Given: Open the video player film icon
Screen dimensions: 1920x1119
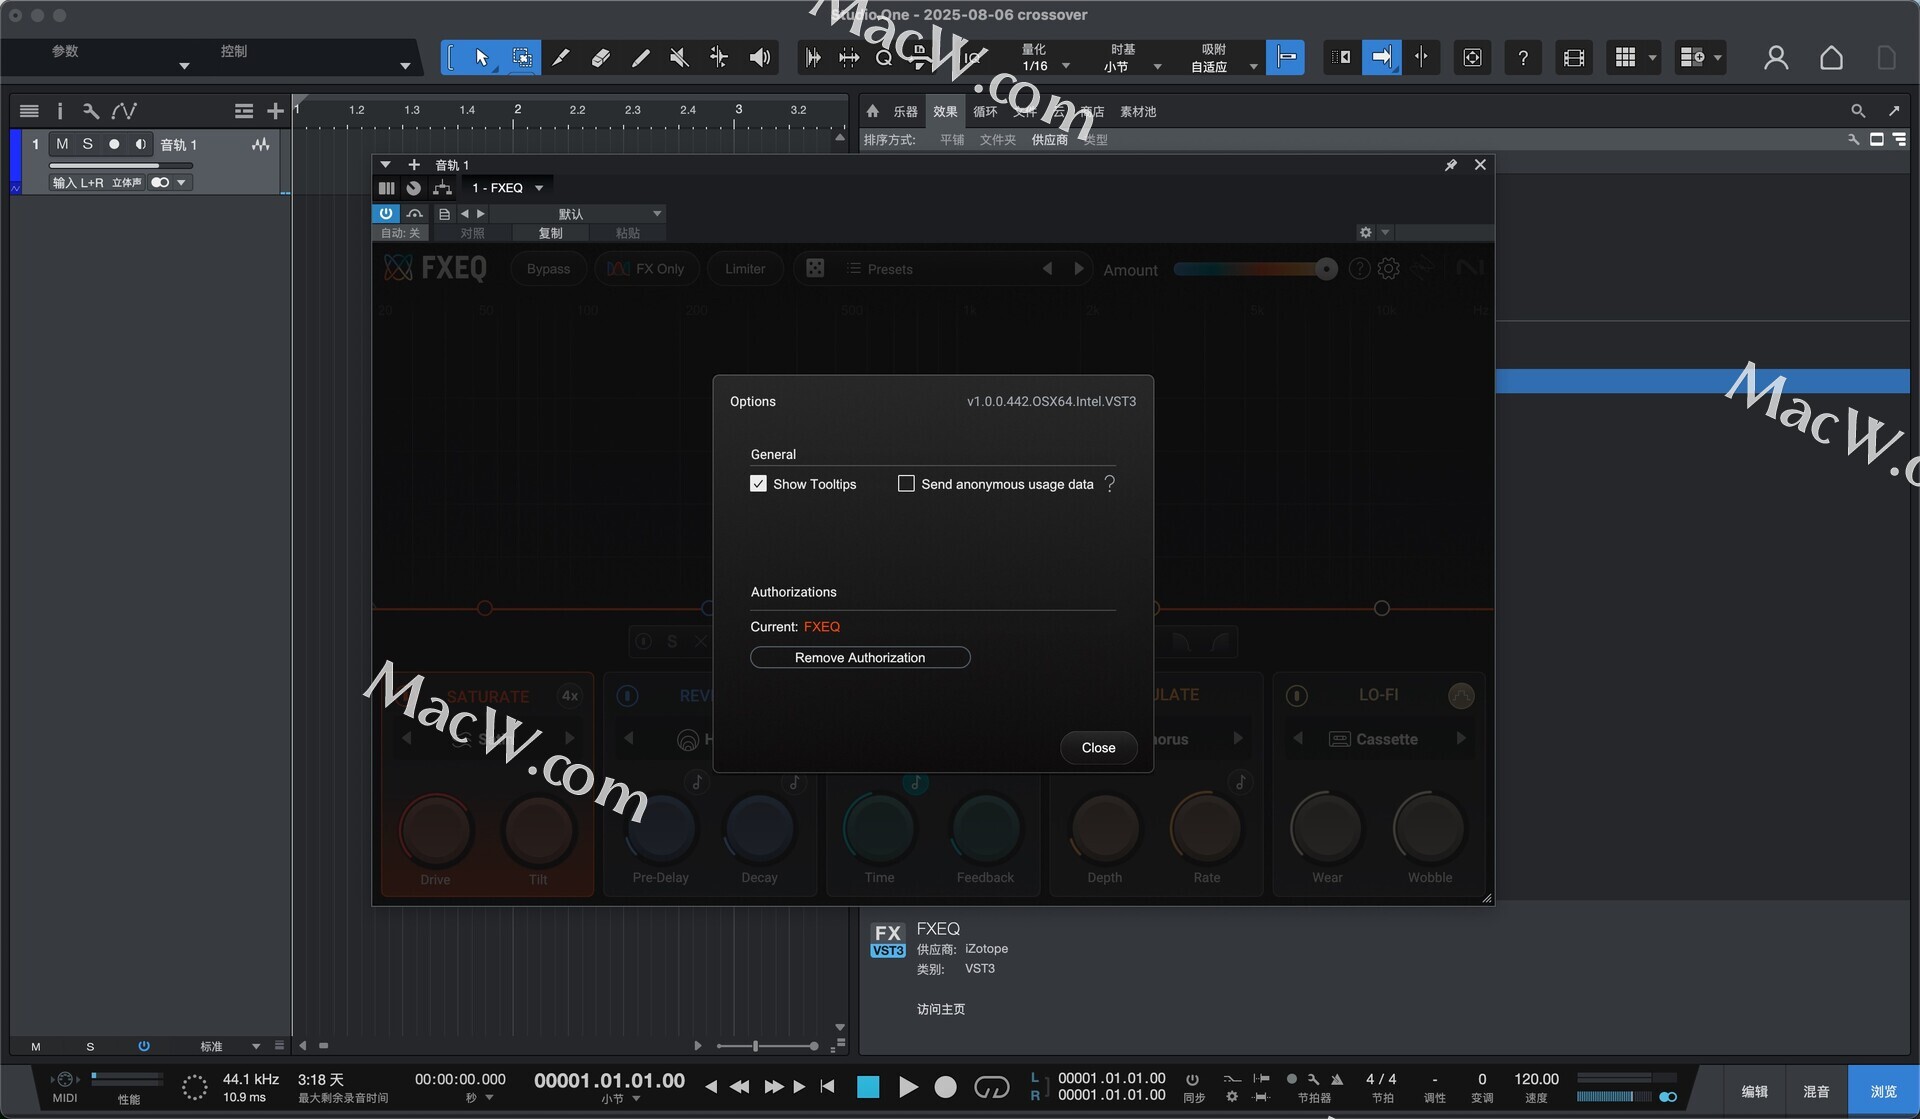Looking at the screenshot, I should (1574, 58).
